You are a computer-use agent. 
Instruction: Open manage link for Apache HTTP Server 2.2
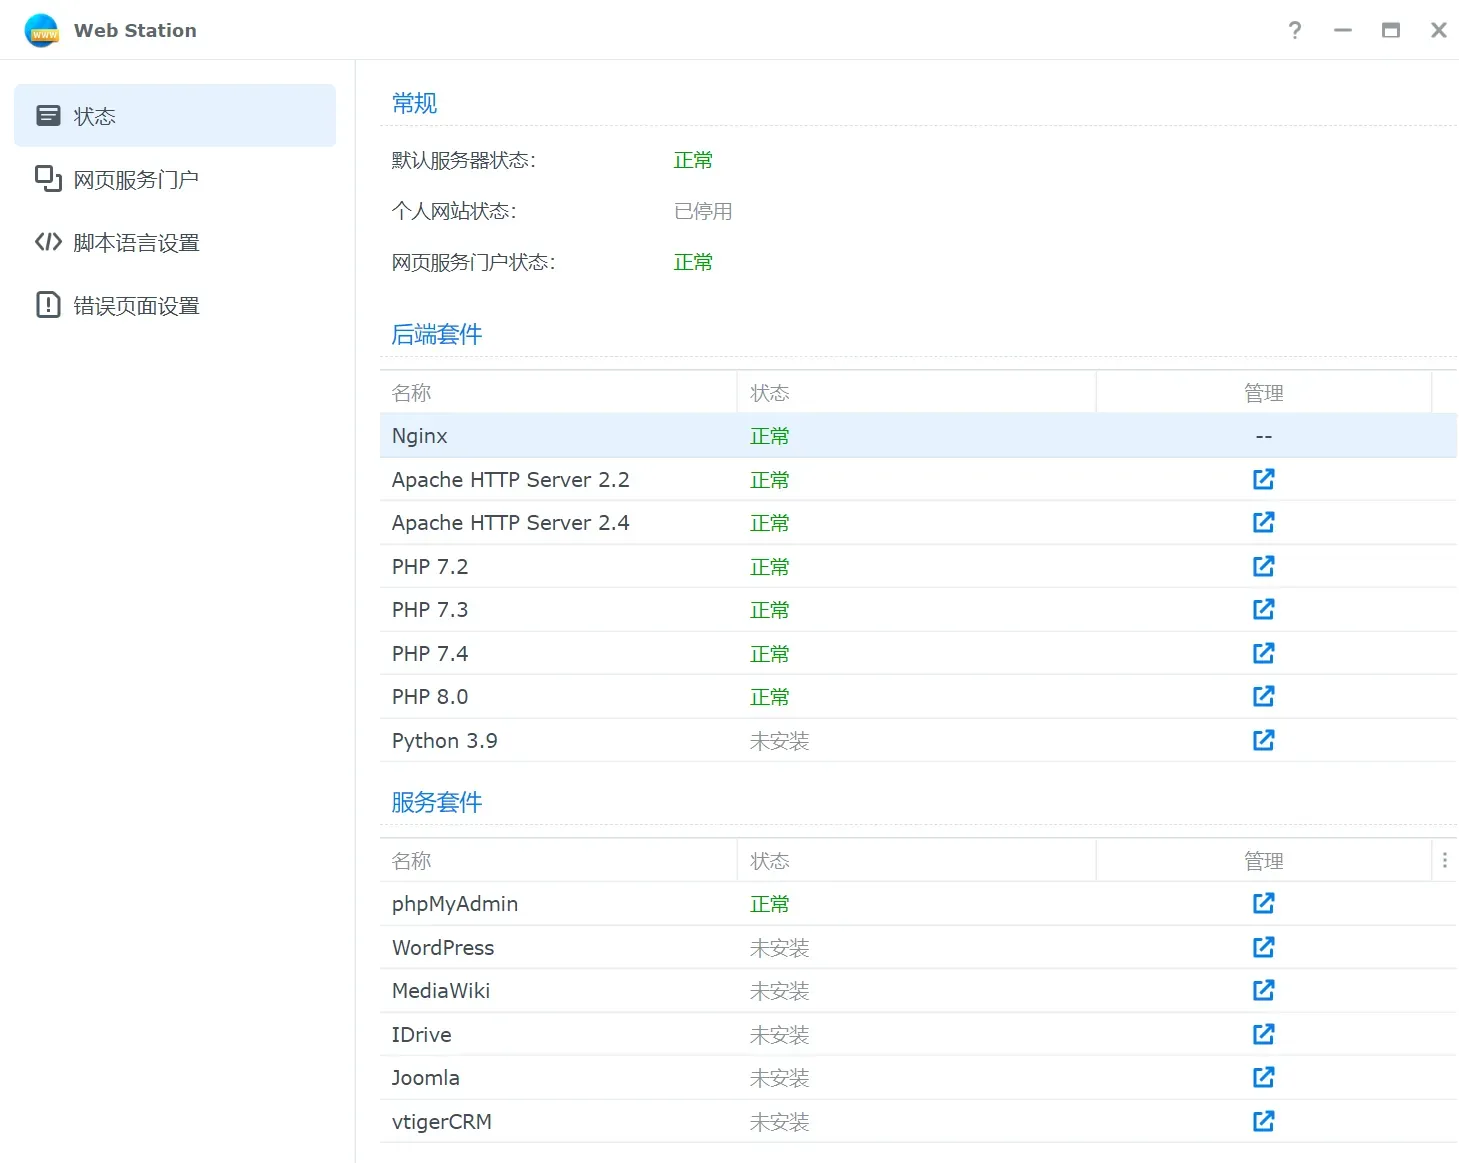[x=1263, y=479]
